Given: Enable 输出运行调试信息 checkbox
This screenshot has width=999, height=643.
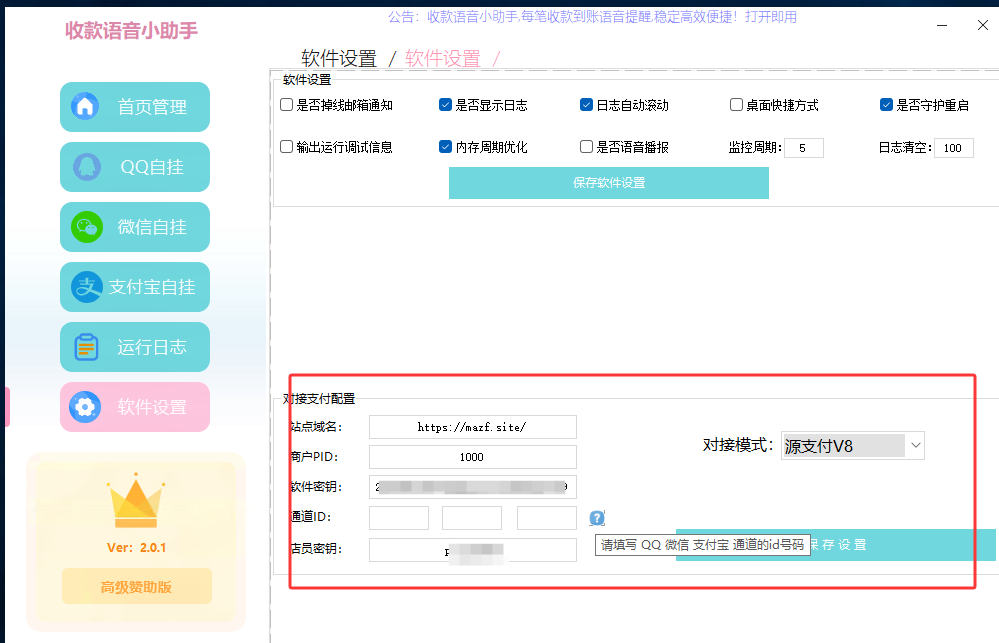Looking at the screenshot, I should tap(287, 147).
